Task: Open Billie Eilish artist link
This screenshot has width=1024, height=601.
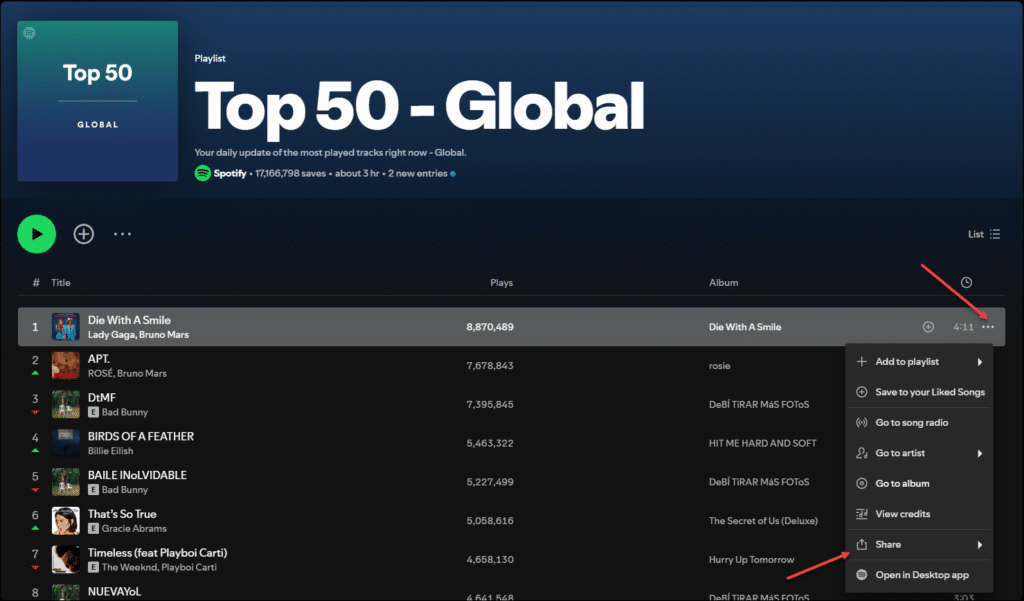Action: click(110, 451)
